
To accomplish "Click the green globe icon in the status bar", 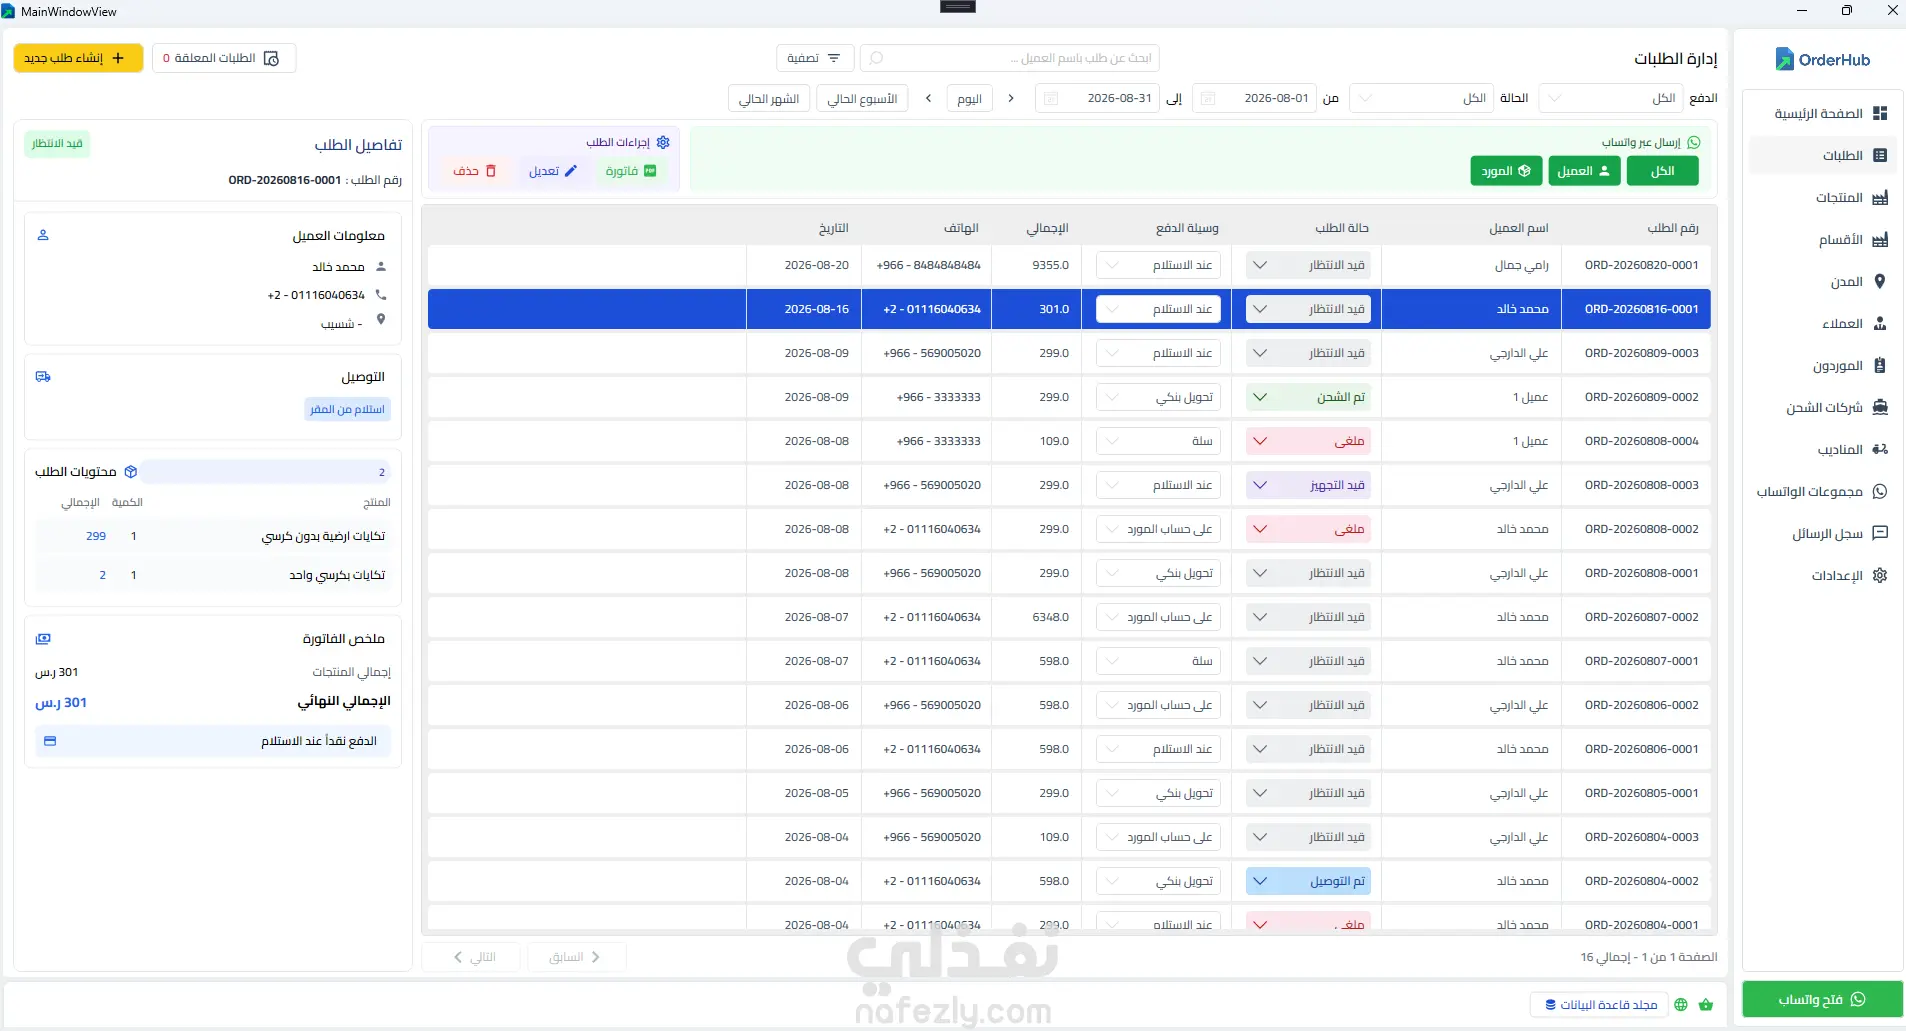I will point(1681,1004).
